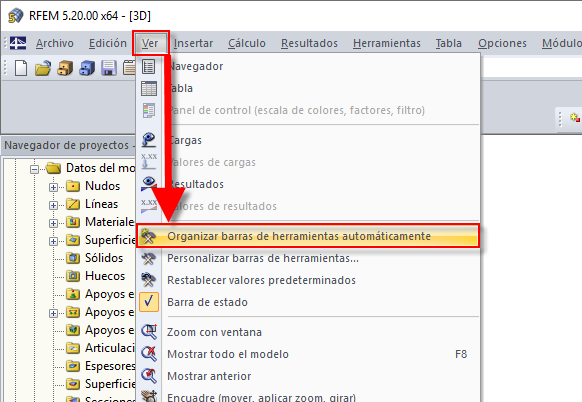Open the Herramientas menu
The height and width of the screenshot is (402, 582).
tap(387, 43)
